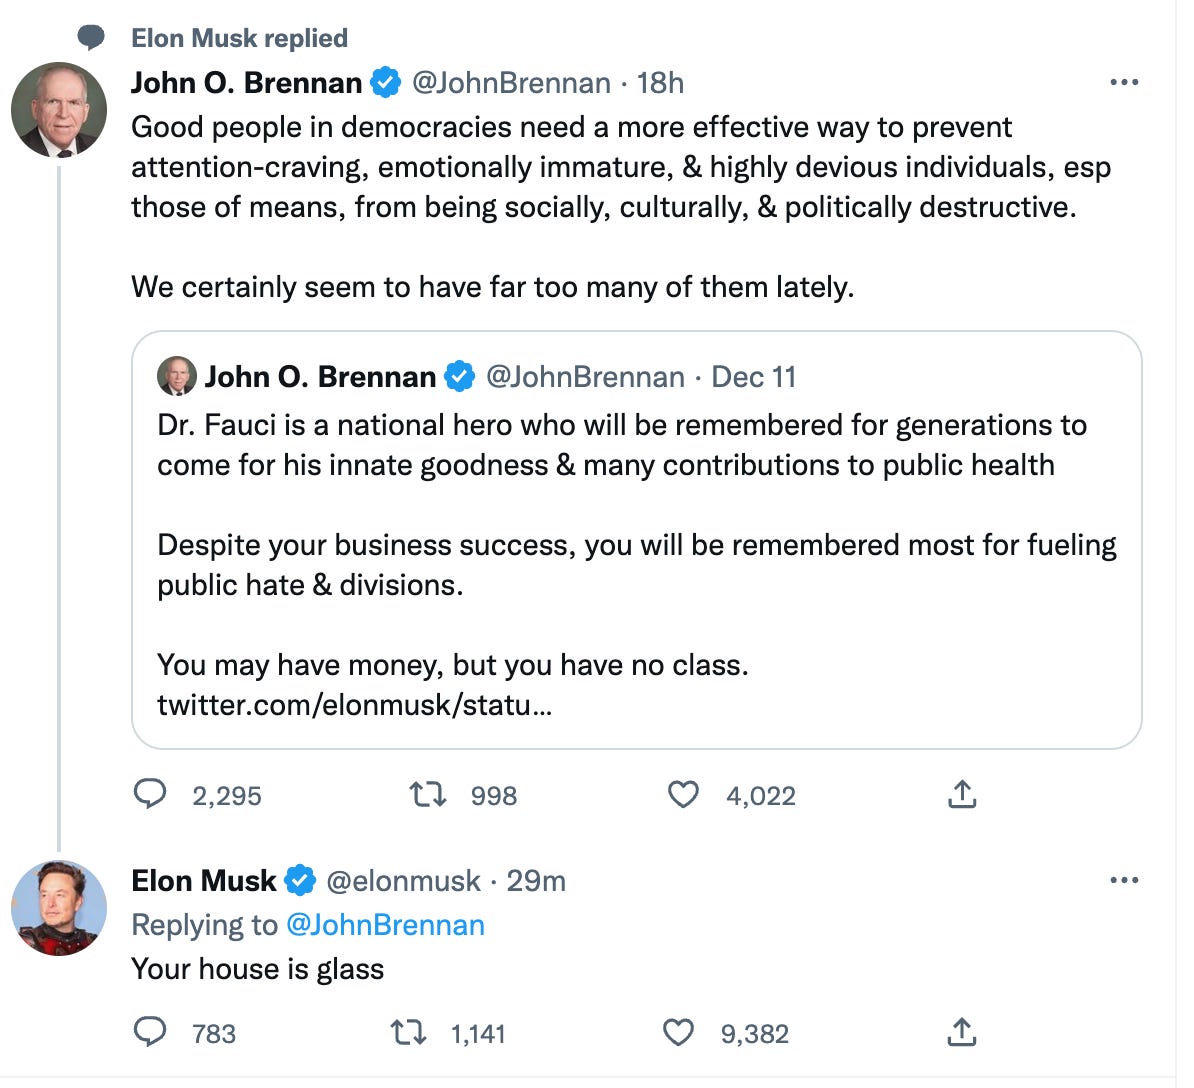Screen dimensions: 1194x1088
Task: Open Elon Musk's profile picture
Action: 58,908
